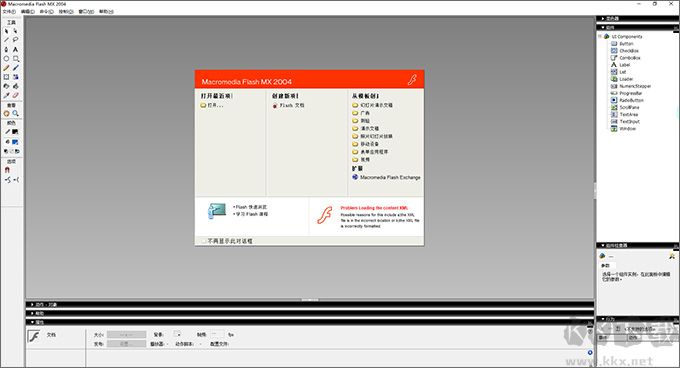Click the Black and White colors button

(x=6, y=151)
